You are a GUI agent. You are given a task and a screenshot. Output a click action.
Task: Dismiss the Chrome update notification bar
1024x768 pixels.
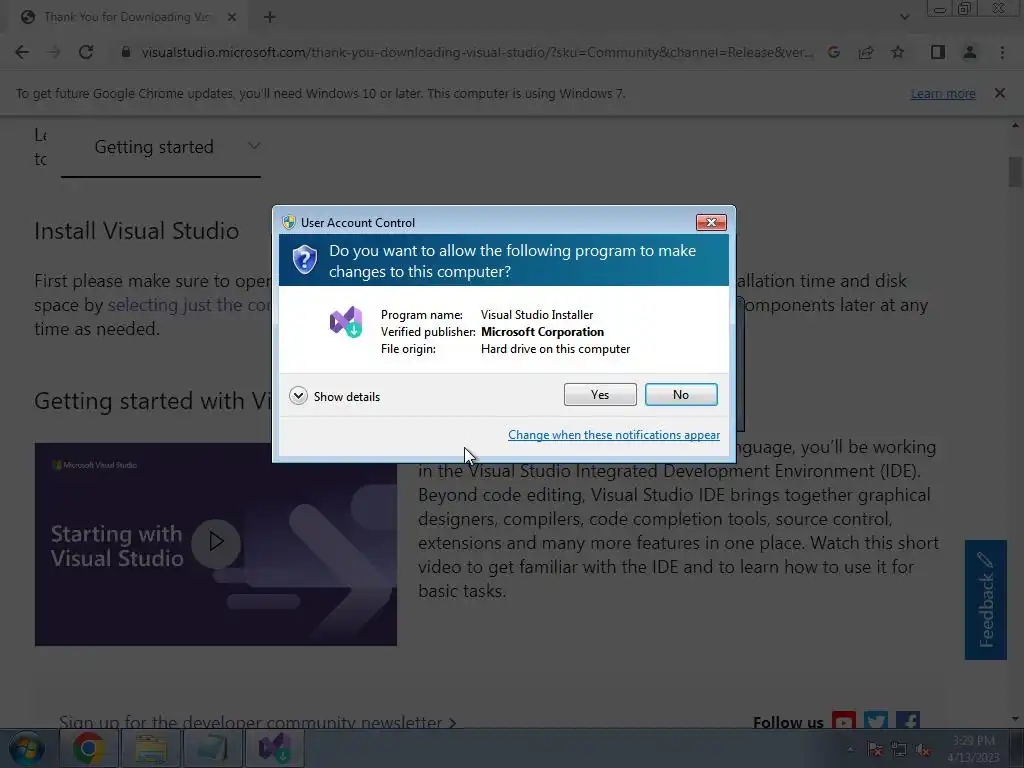[x=999, y=93]
